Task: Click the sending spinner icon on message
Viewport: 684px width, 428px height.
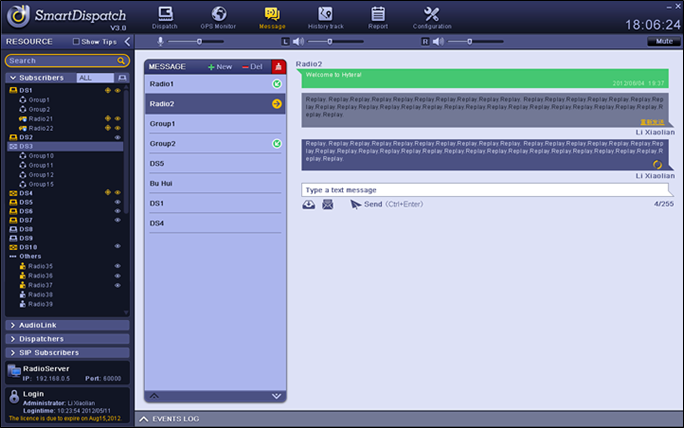Action: pos(657,164)
